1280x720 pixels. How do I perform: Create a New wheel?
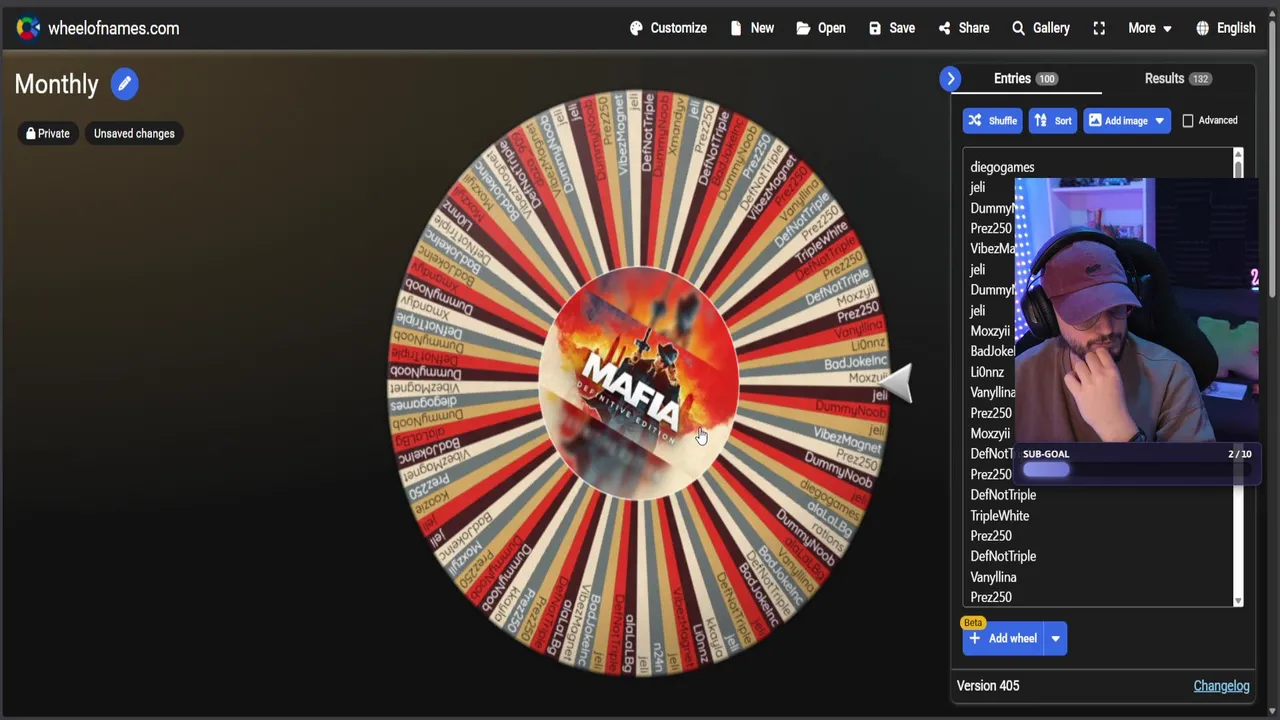(752, 28)
